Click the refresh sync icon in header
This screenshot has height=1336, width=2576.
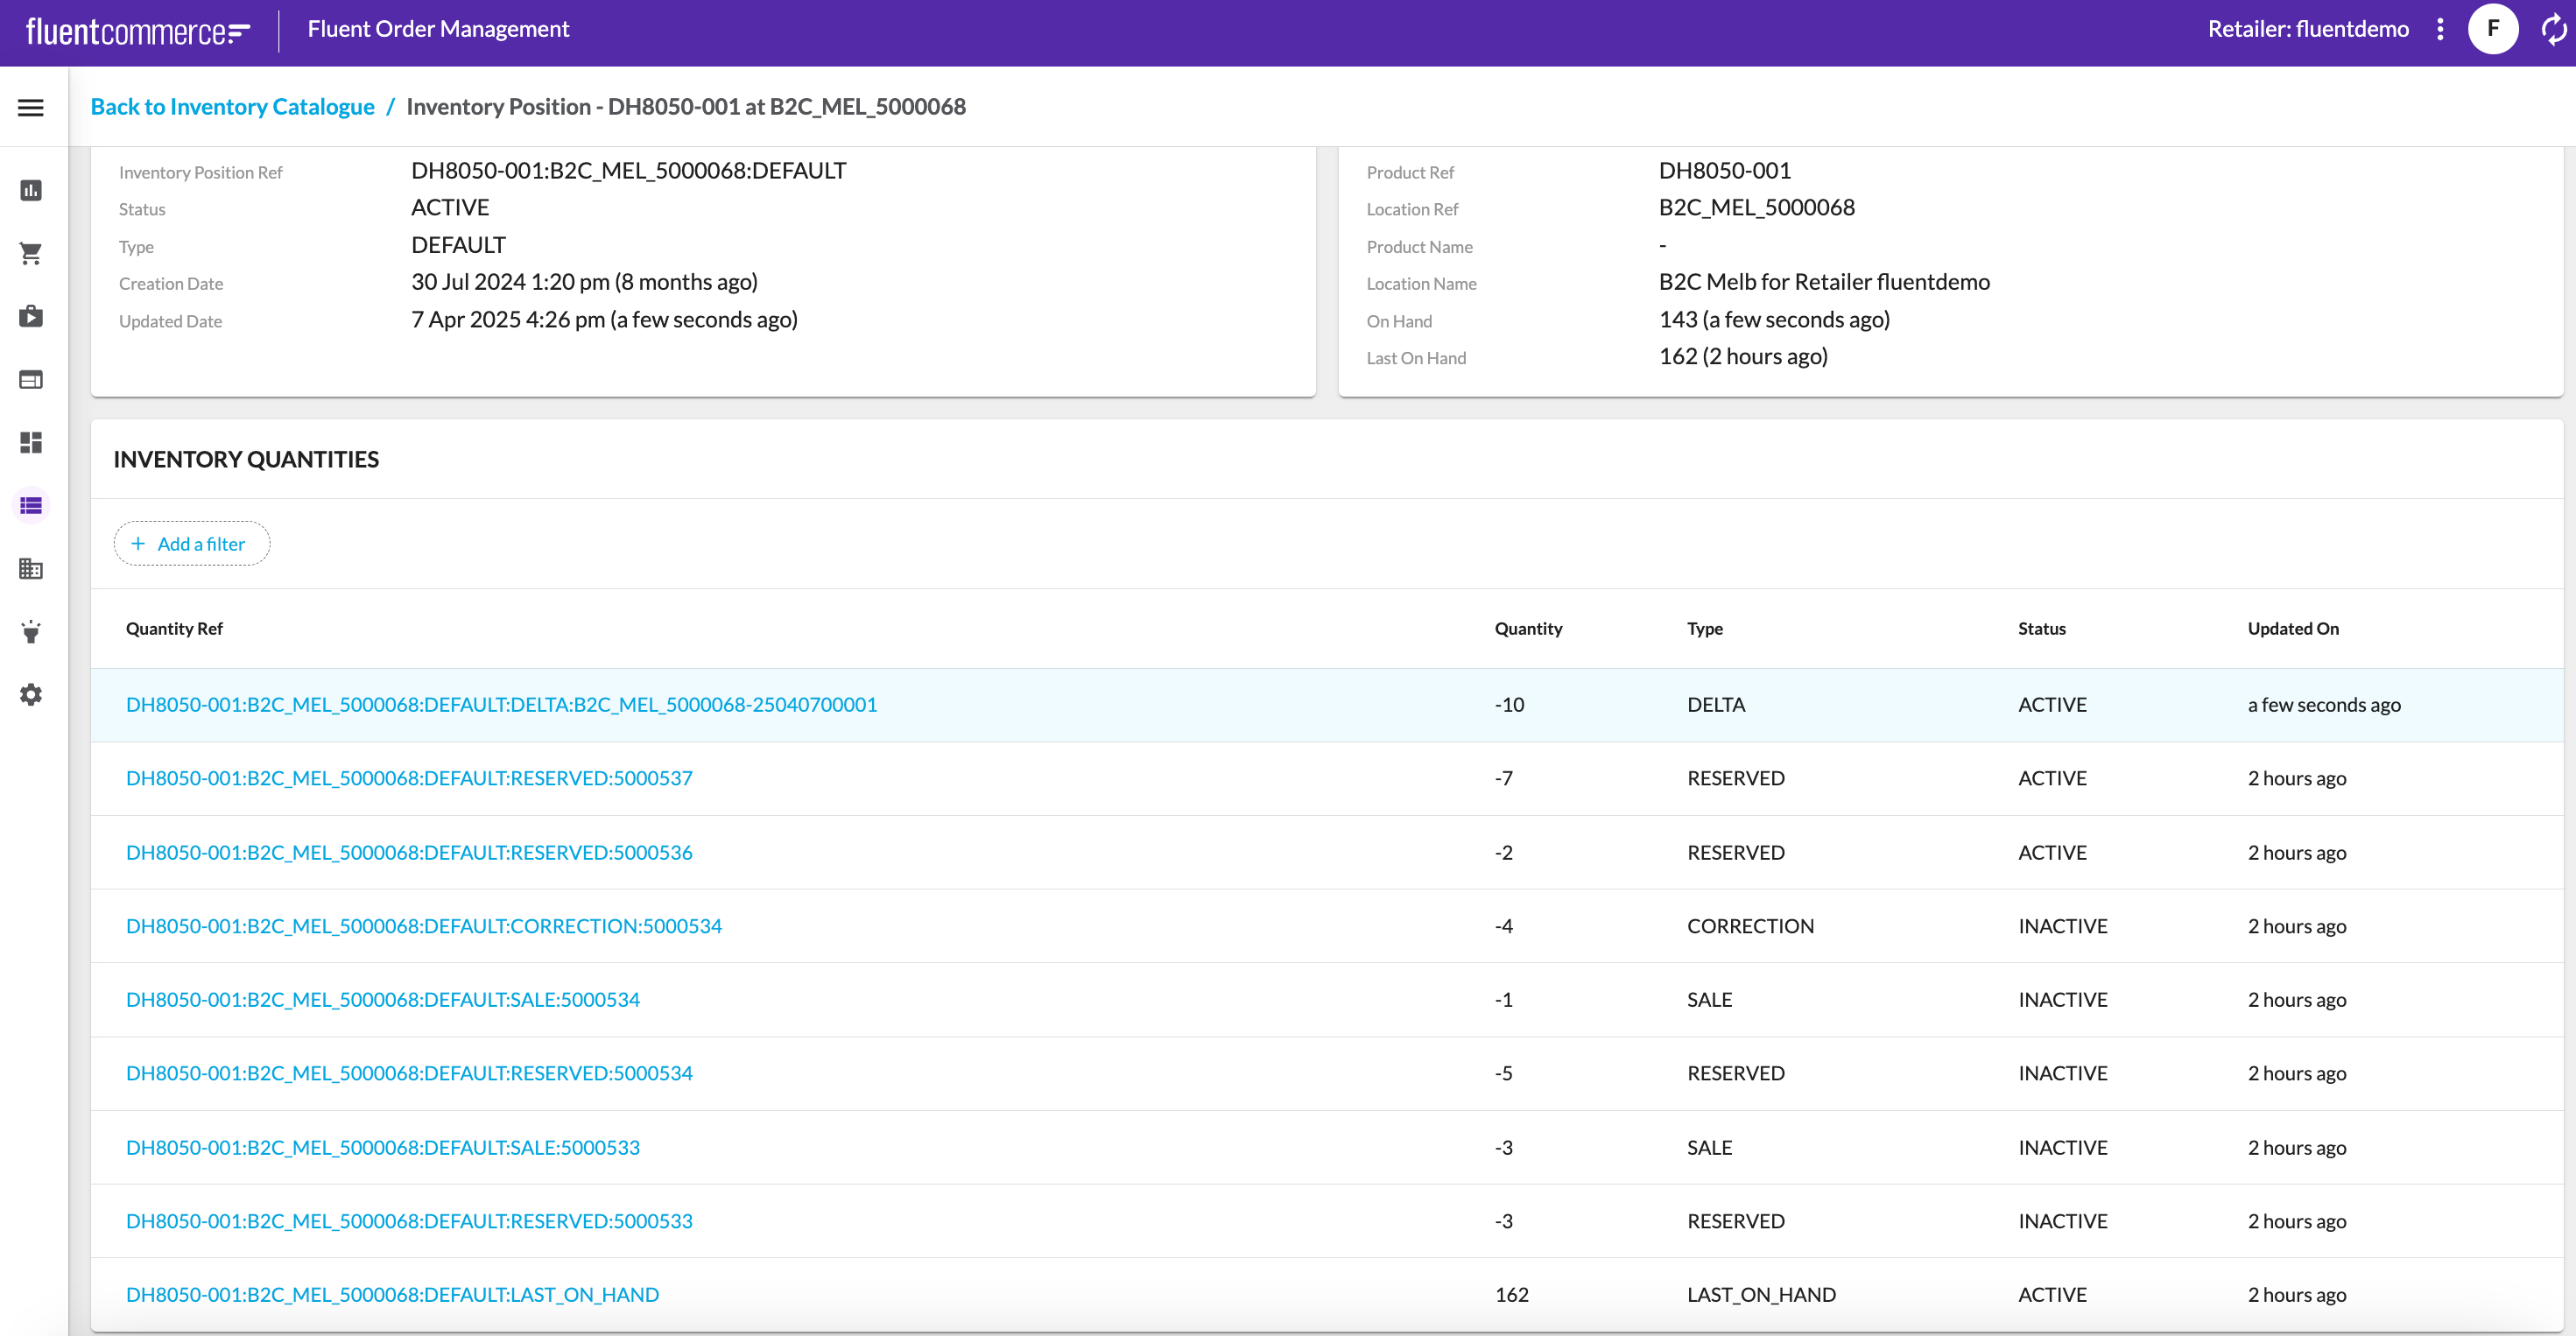(2553, 29)
